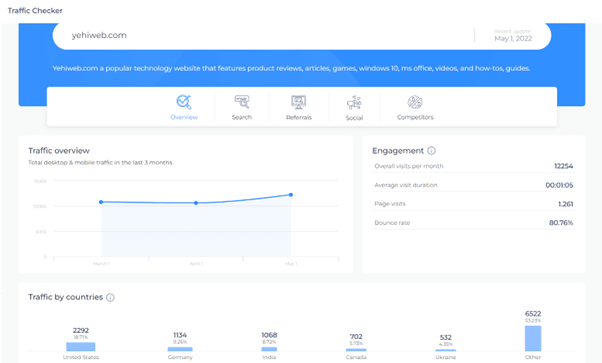Select the April 1 data point on chart
The image size is (602, 363).
coord(196,203)
